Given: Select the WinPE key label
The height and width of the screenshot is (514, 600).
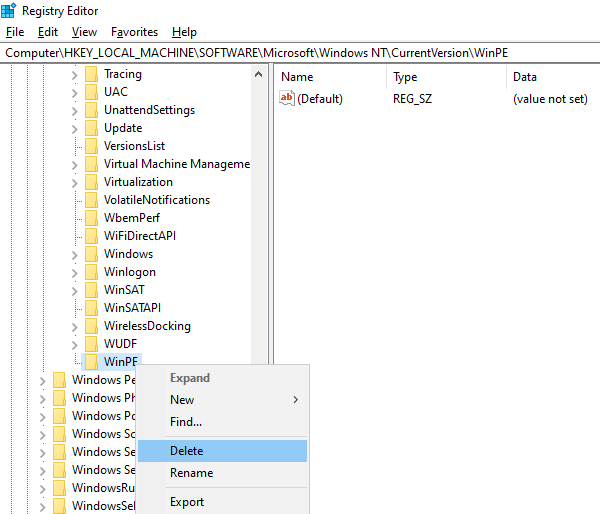Looking at the screenshot, I should (x=121, y=362).
